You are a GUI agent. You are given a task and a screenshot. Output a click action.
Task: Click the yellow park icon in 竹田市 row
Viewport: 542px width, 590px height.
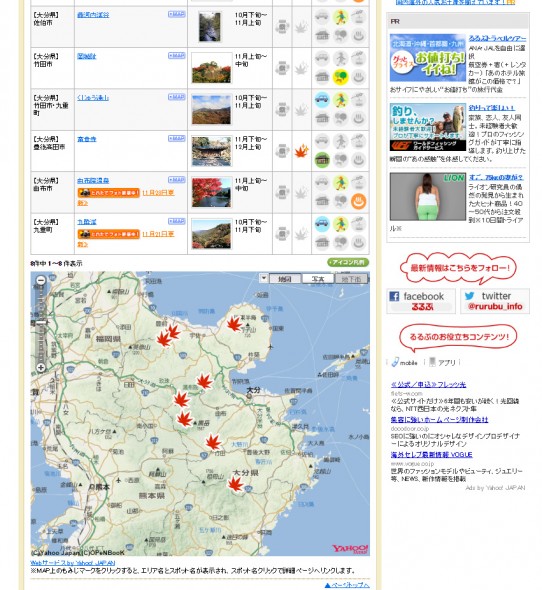(340, 77)
